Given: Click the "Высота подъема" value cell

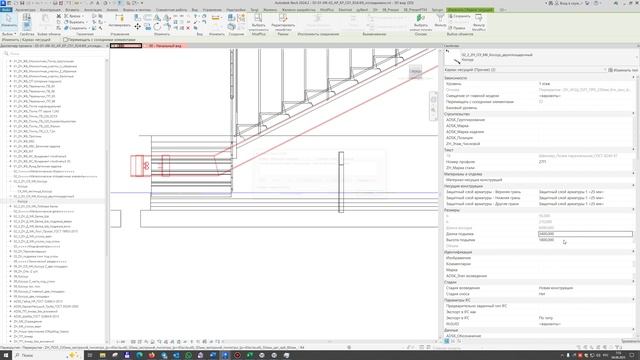Looking at the screenshot, I should click(x=585, y=240).
